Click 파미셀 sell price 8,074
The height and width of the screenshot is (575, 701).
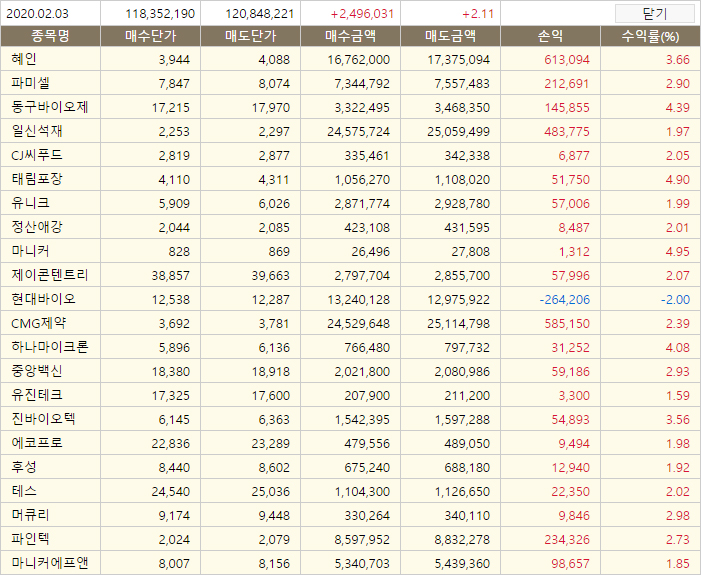click(274, 84)
